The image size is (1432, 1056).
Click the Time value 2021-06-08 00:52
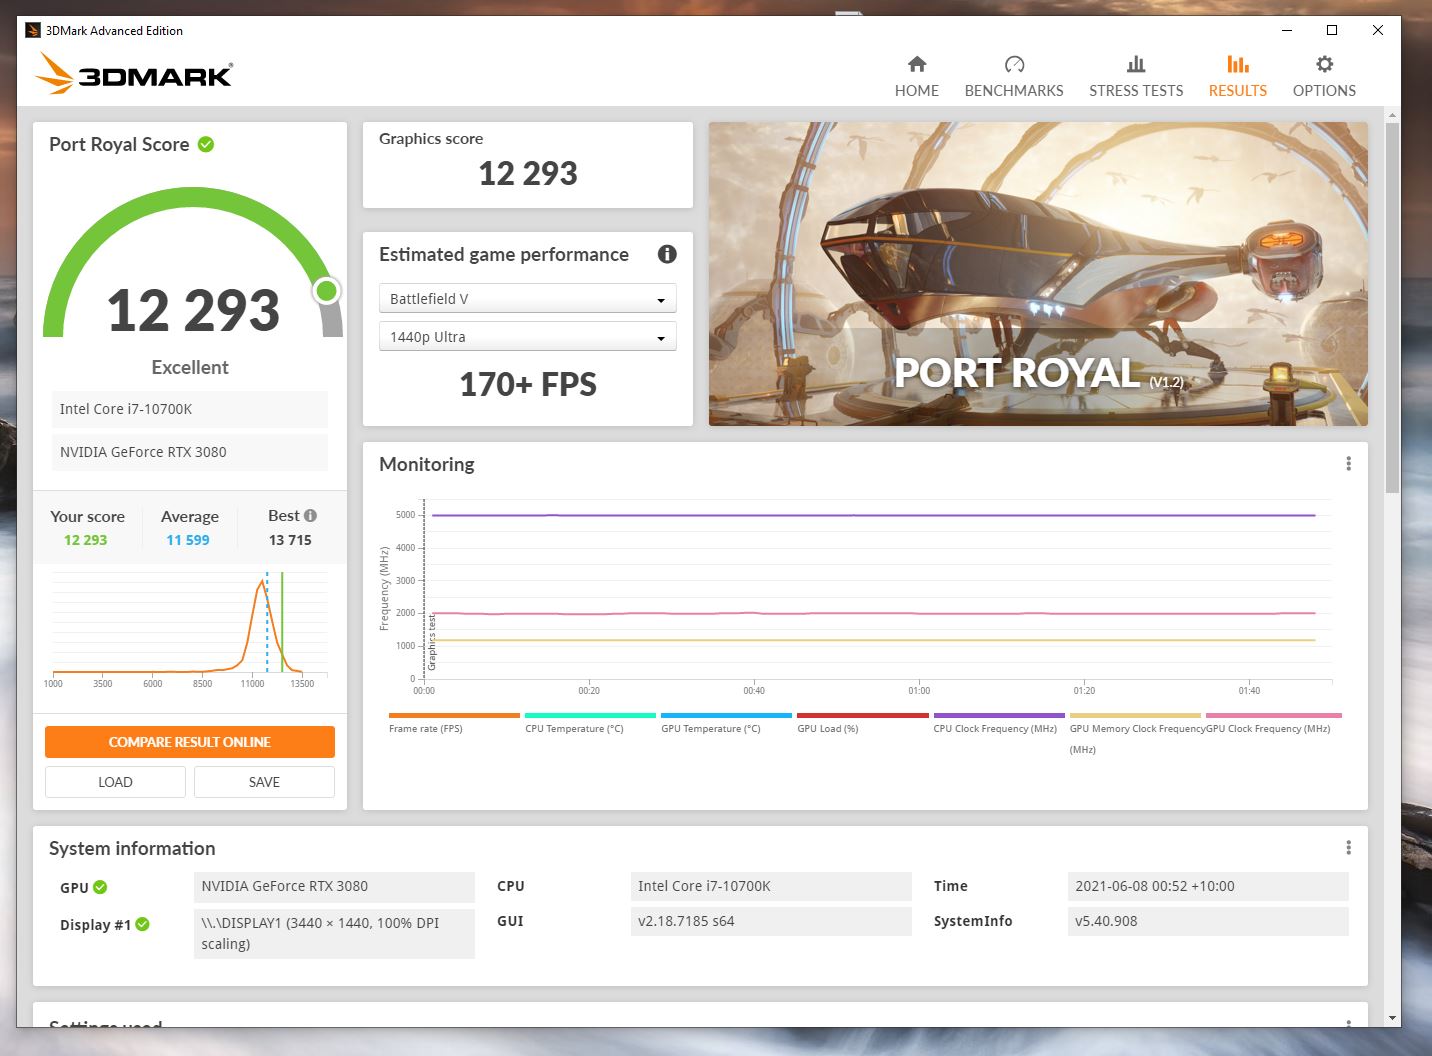1208,886
